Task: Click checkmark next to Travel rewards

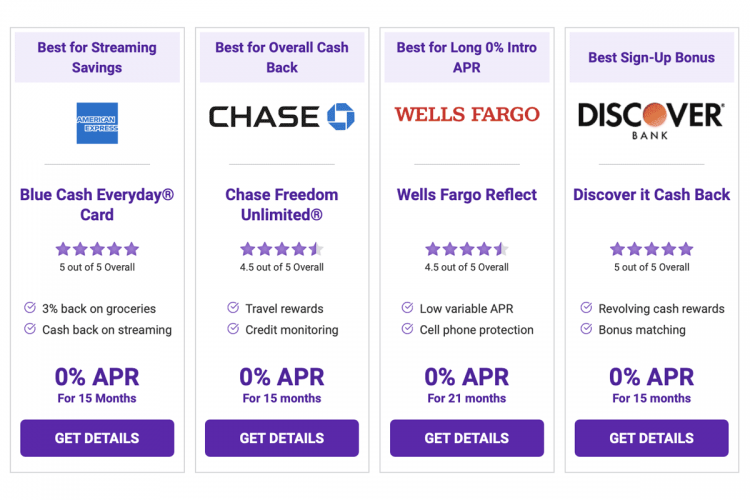Action: pyautogui.click(x=233, y=308)
